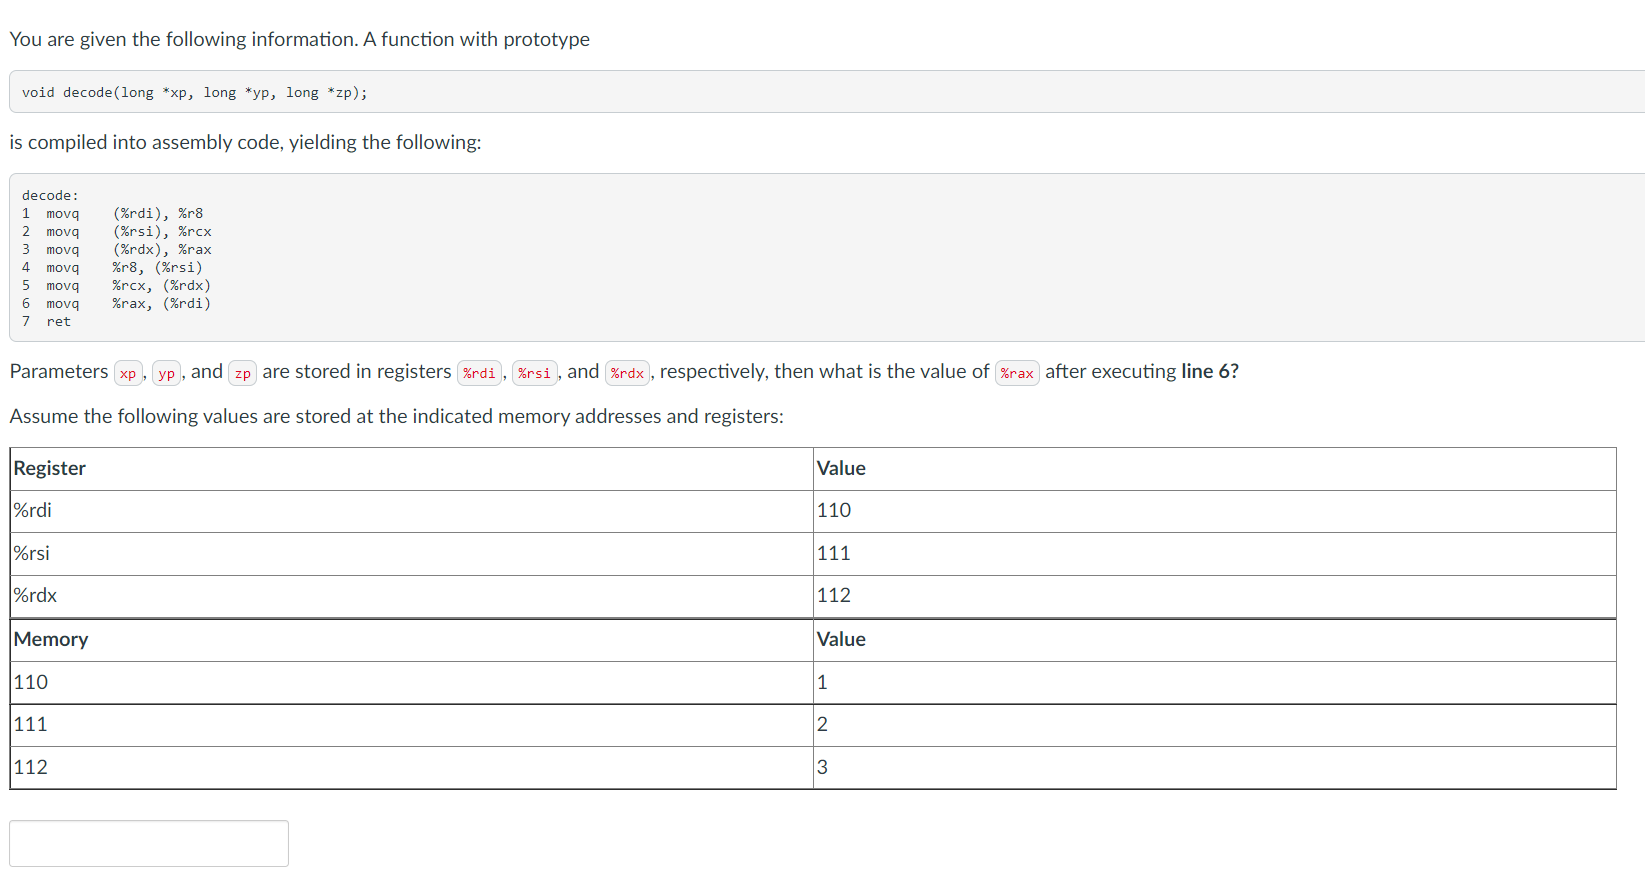The image size is (1645, 884).
Task: Click the inline yp parameter tag
Action: click(166, 374)
